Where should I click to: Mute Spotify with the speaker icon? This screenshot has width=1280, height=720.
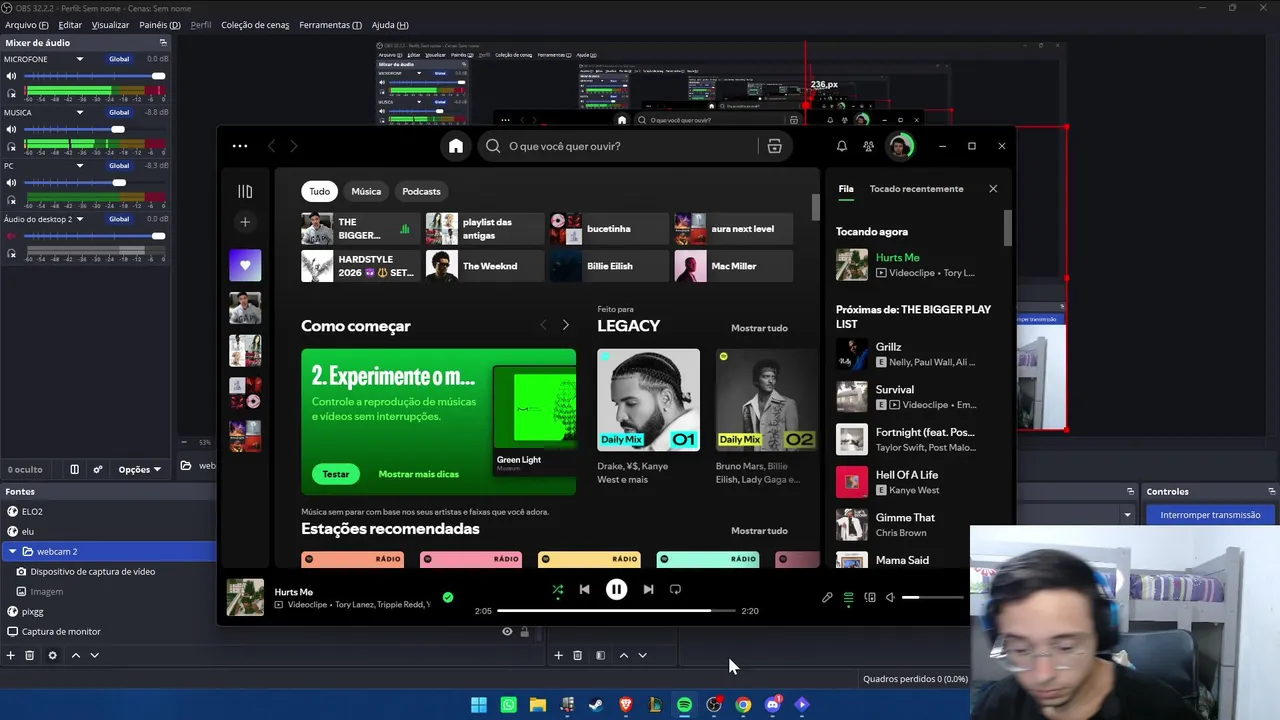pos(890,598)
